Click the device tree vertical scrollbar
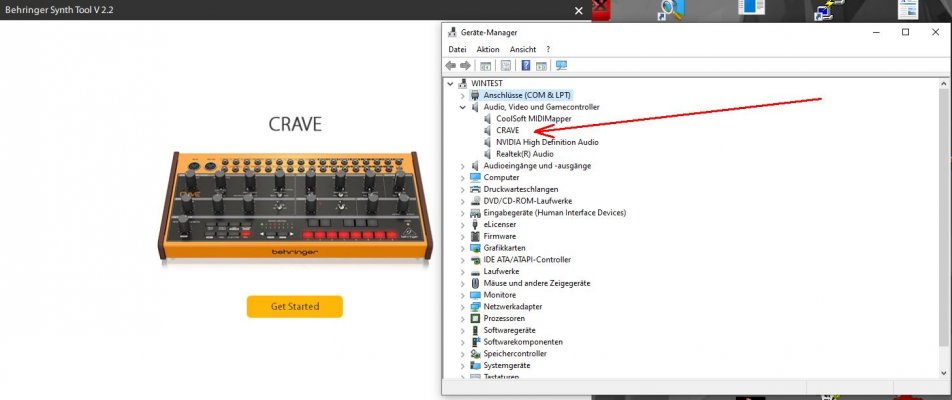The image size is (952, 400). coord(944,229)
